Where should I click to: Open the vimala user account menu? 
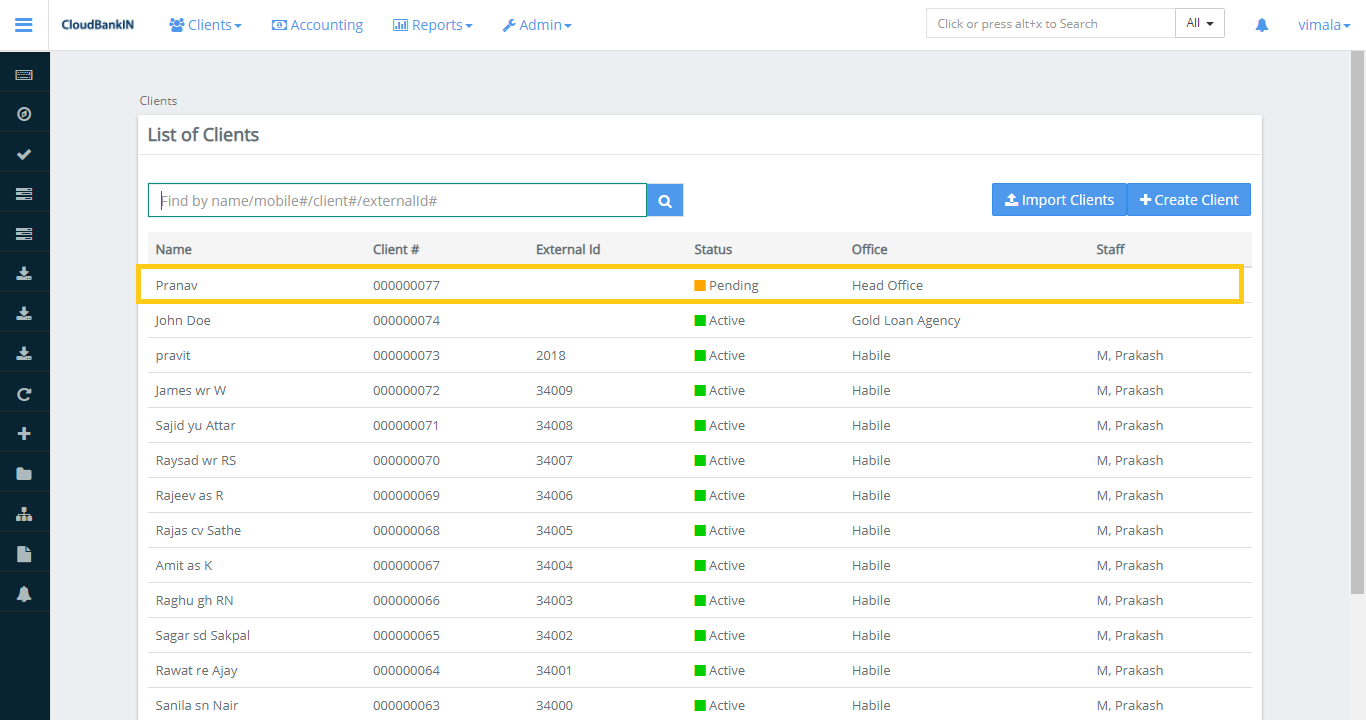1323,25
